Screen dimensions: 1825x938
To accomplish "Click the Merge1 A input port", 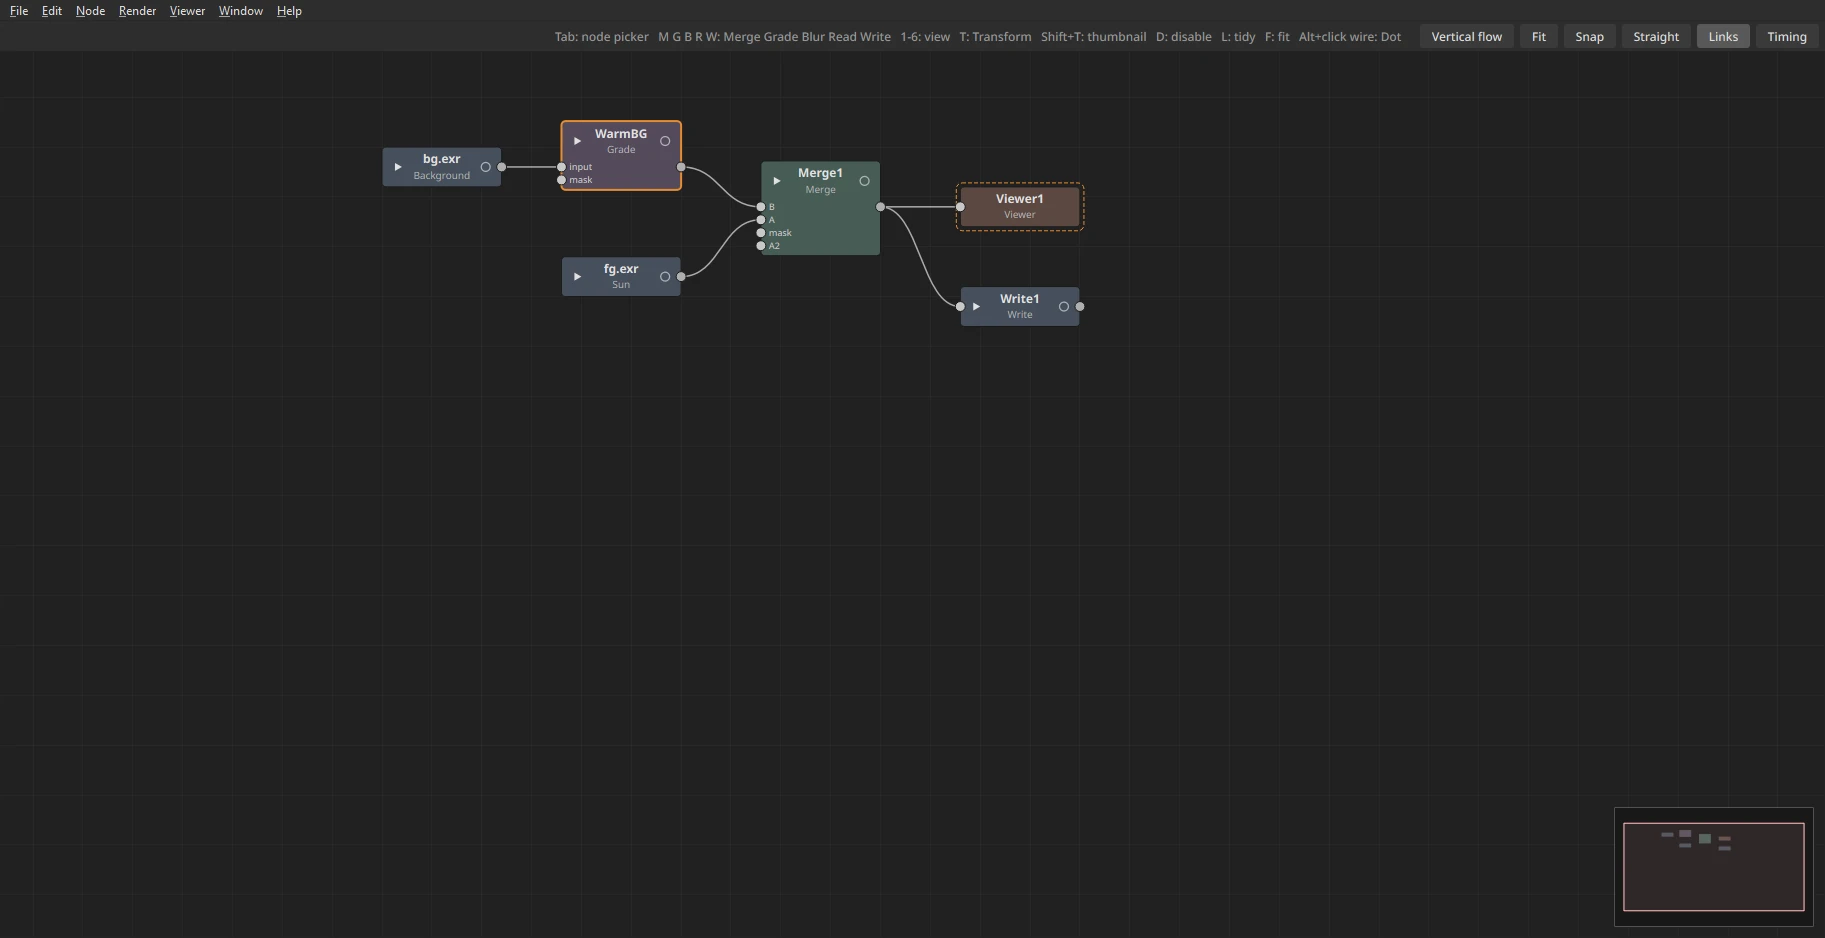I will click(761, 220).
